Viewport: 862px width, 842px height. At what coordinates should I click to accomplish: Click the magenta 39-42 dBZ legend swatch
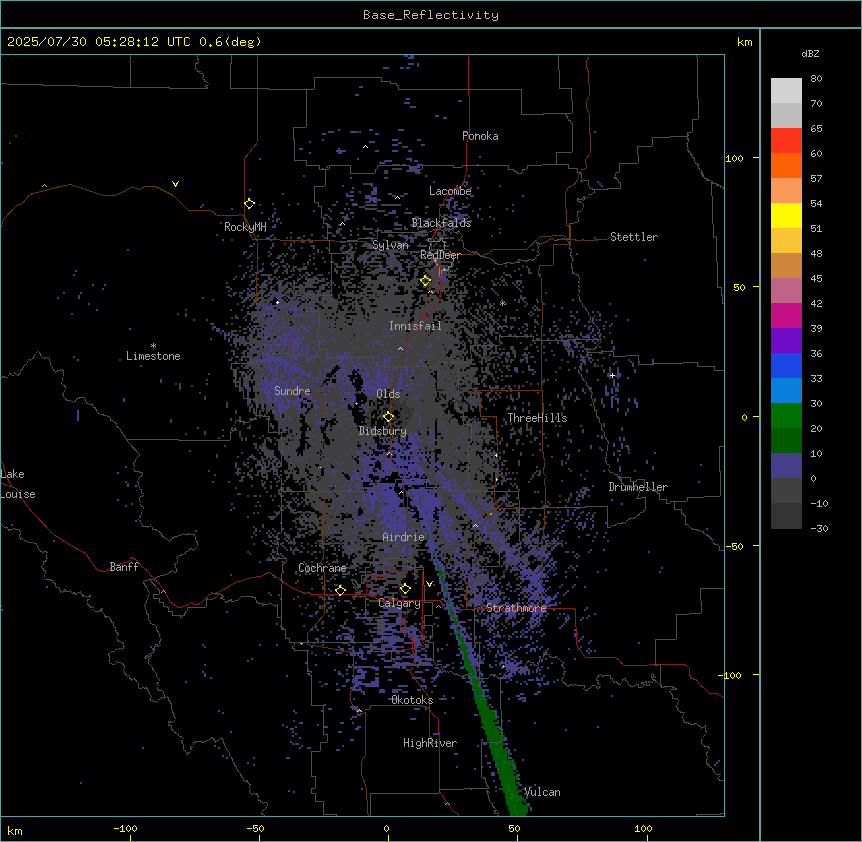(x=786, y=315)
